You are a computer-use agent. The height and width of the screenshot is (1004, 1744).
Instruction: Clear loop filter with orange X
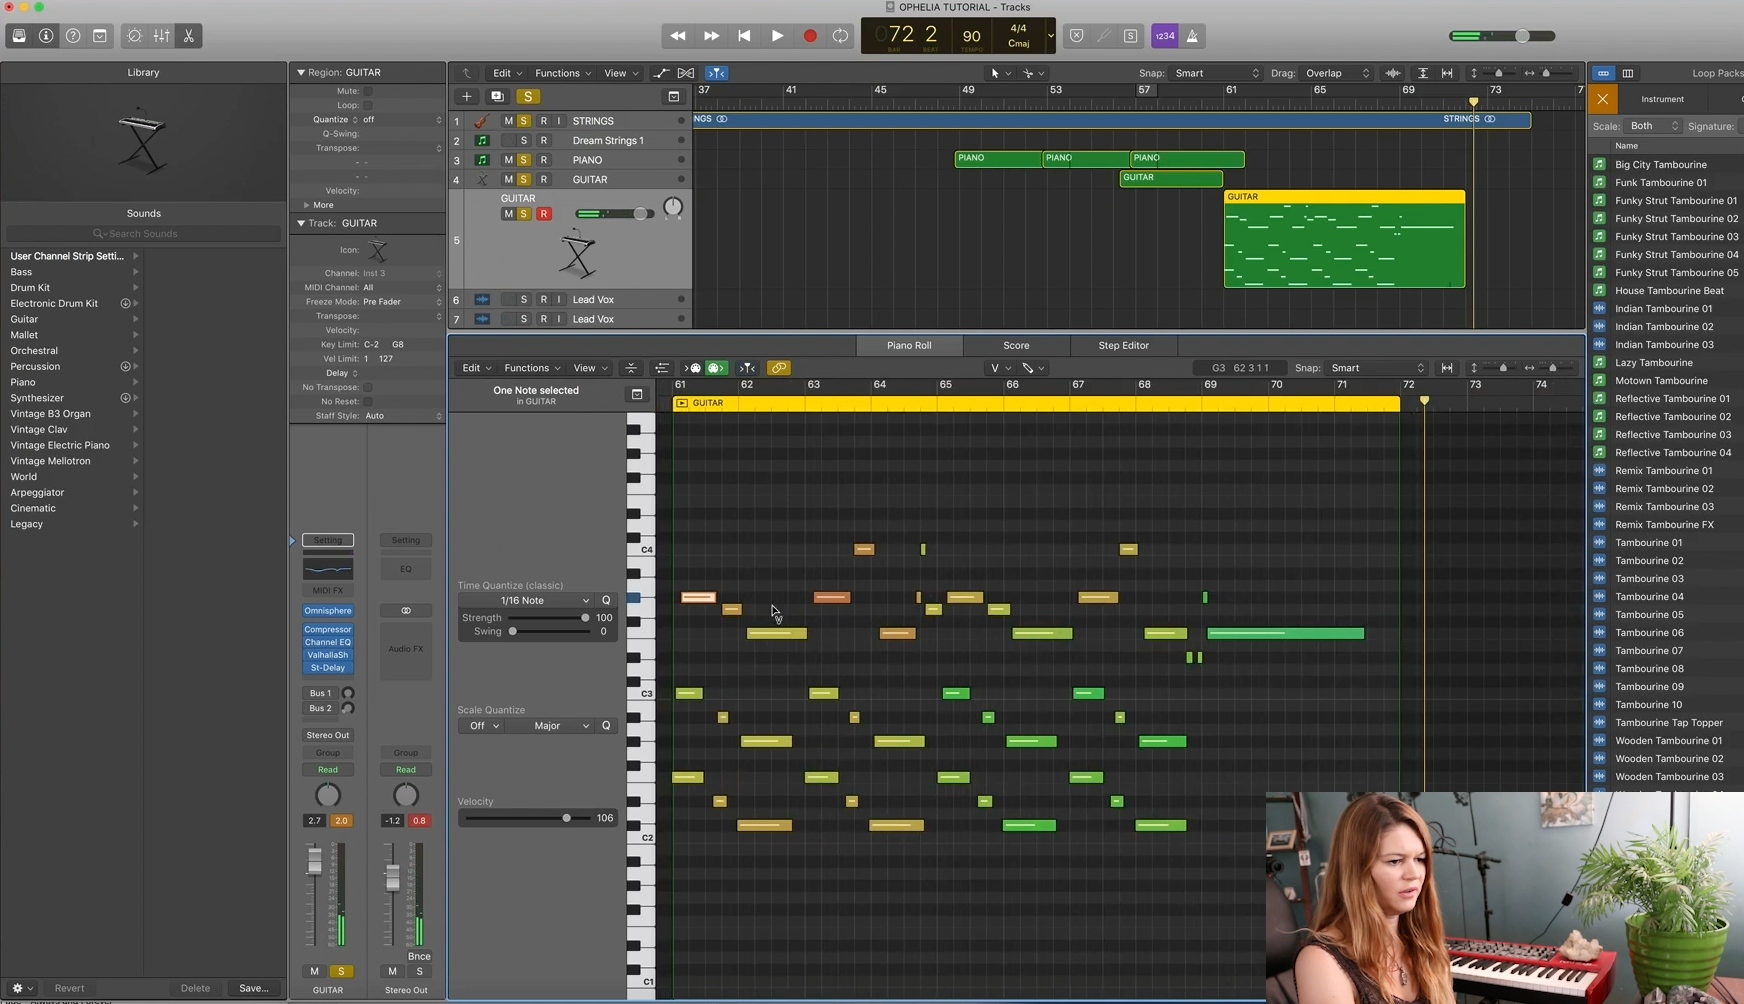(x=1603, y=99)
